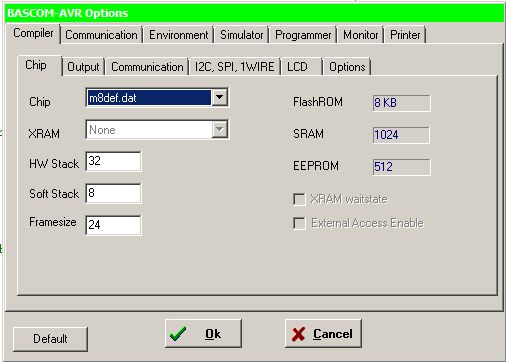Open the Programmer tab
506x362 pixels.
[303, 35]
